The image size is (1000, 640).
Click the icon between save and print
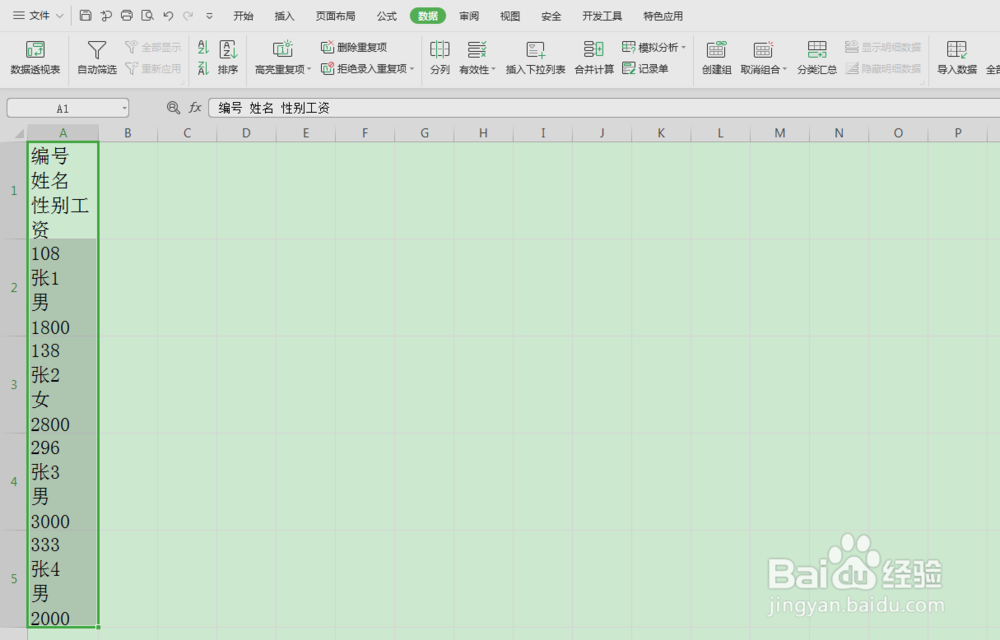tap(106, 15)
